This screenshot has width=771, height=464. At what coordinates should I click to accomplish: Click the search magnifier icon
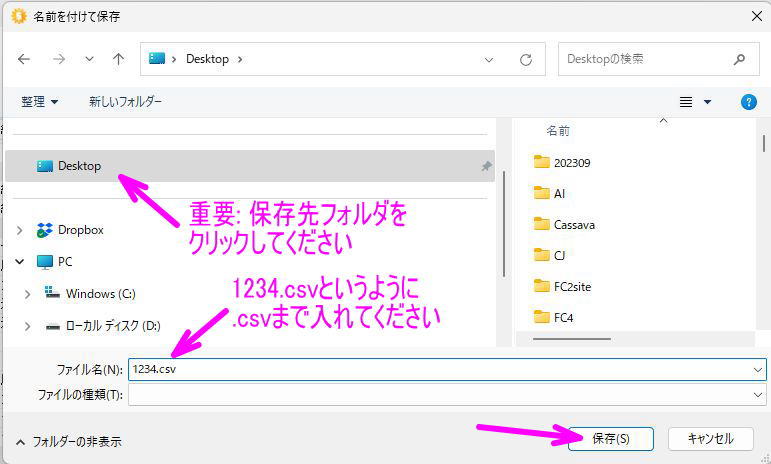(x=739, y=59)
